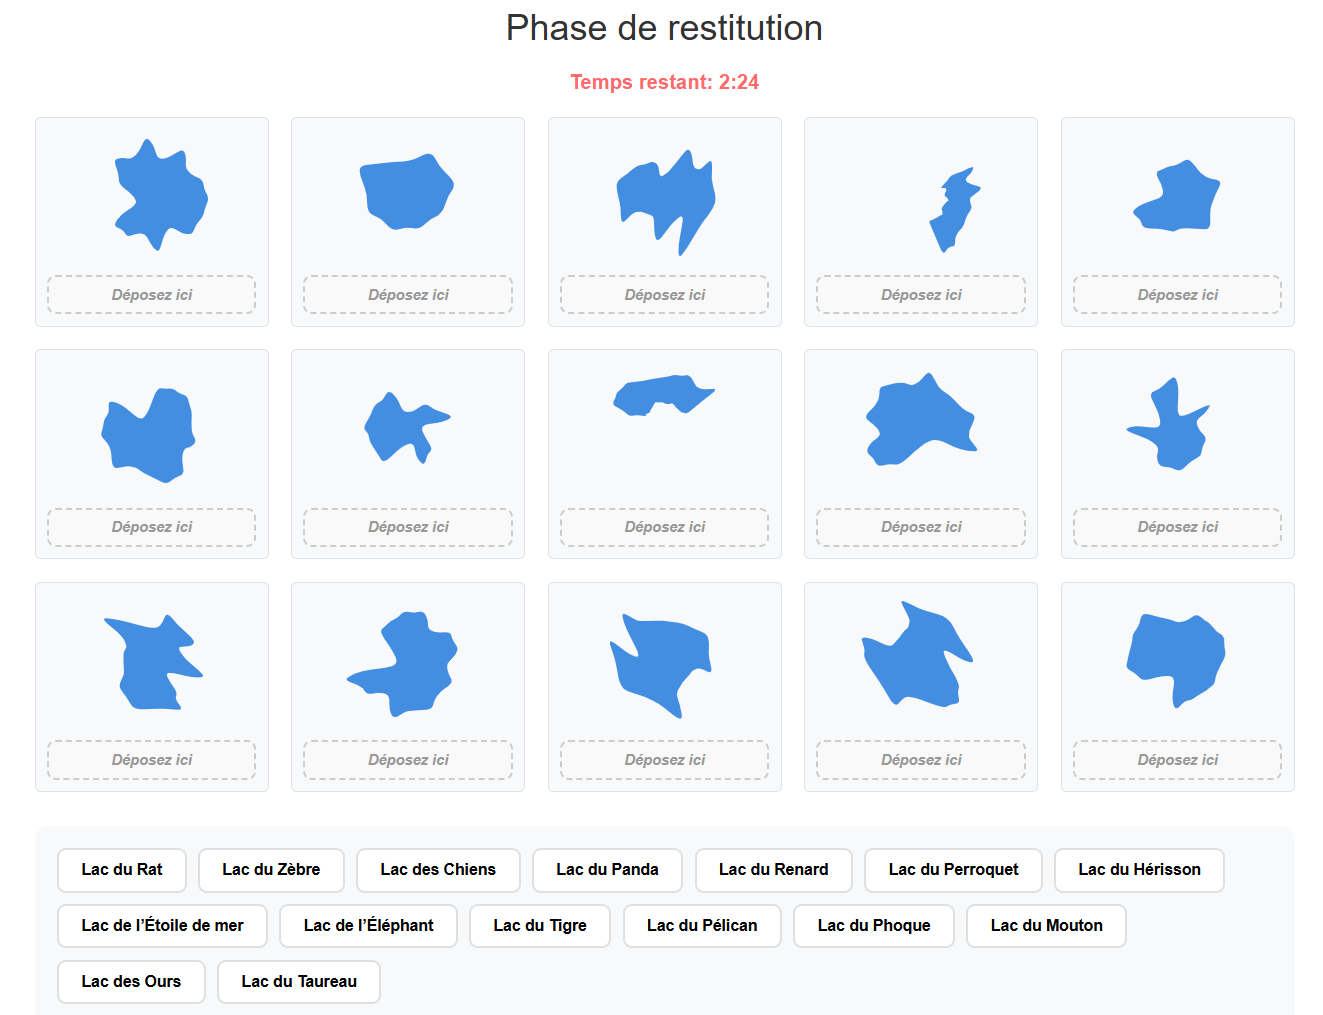Click the Lac du Pélican label

click(702, 926)
